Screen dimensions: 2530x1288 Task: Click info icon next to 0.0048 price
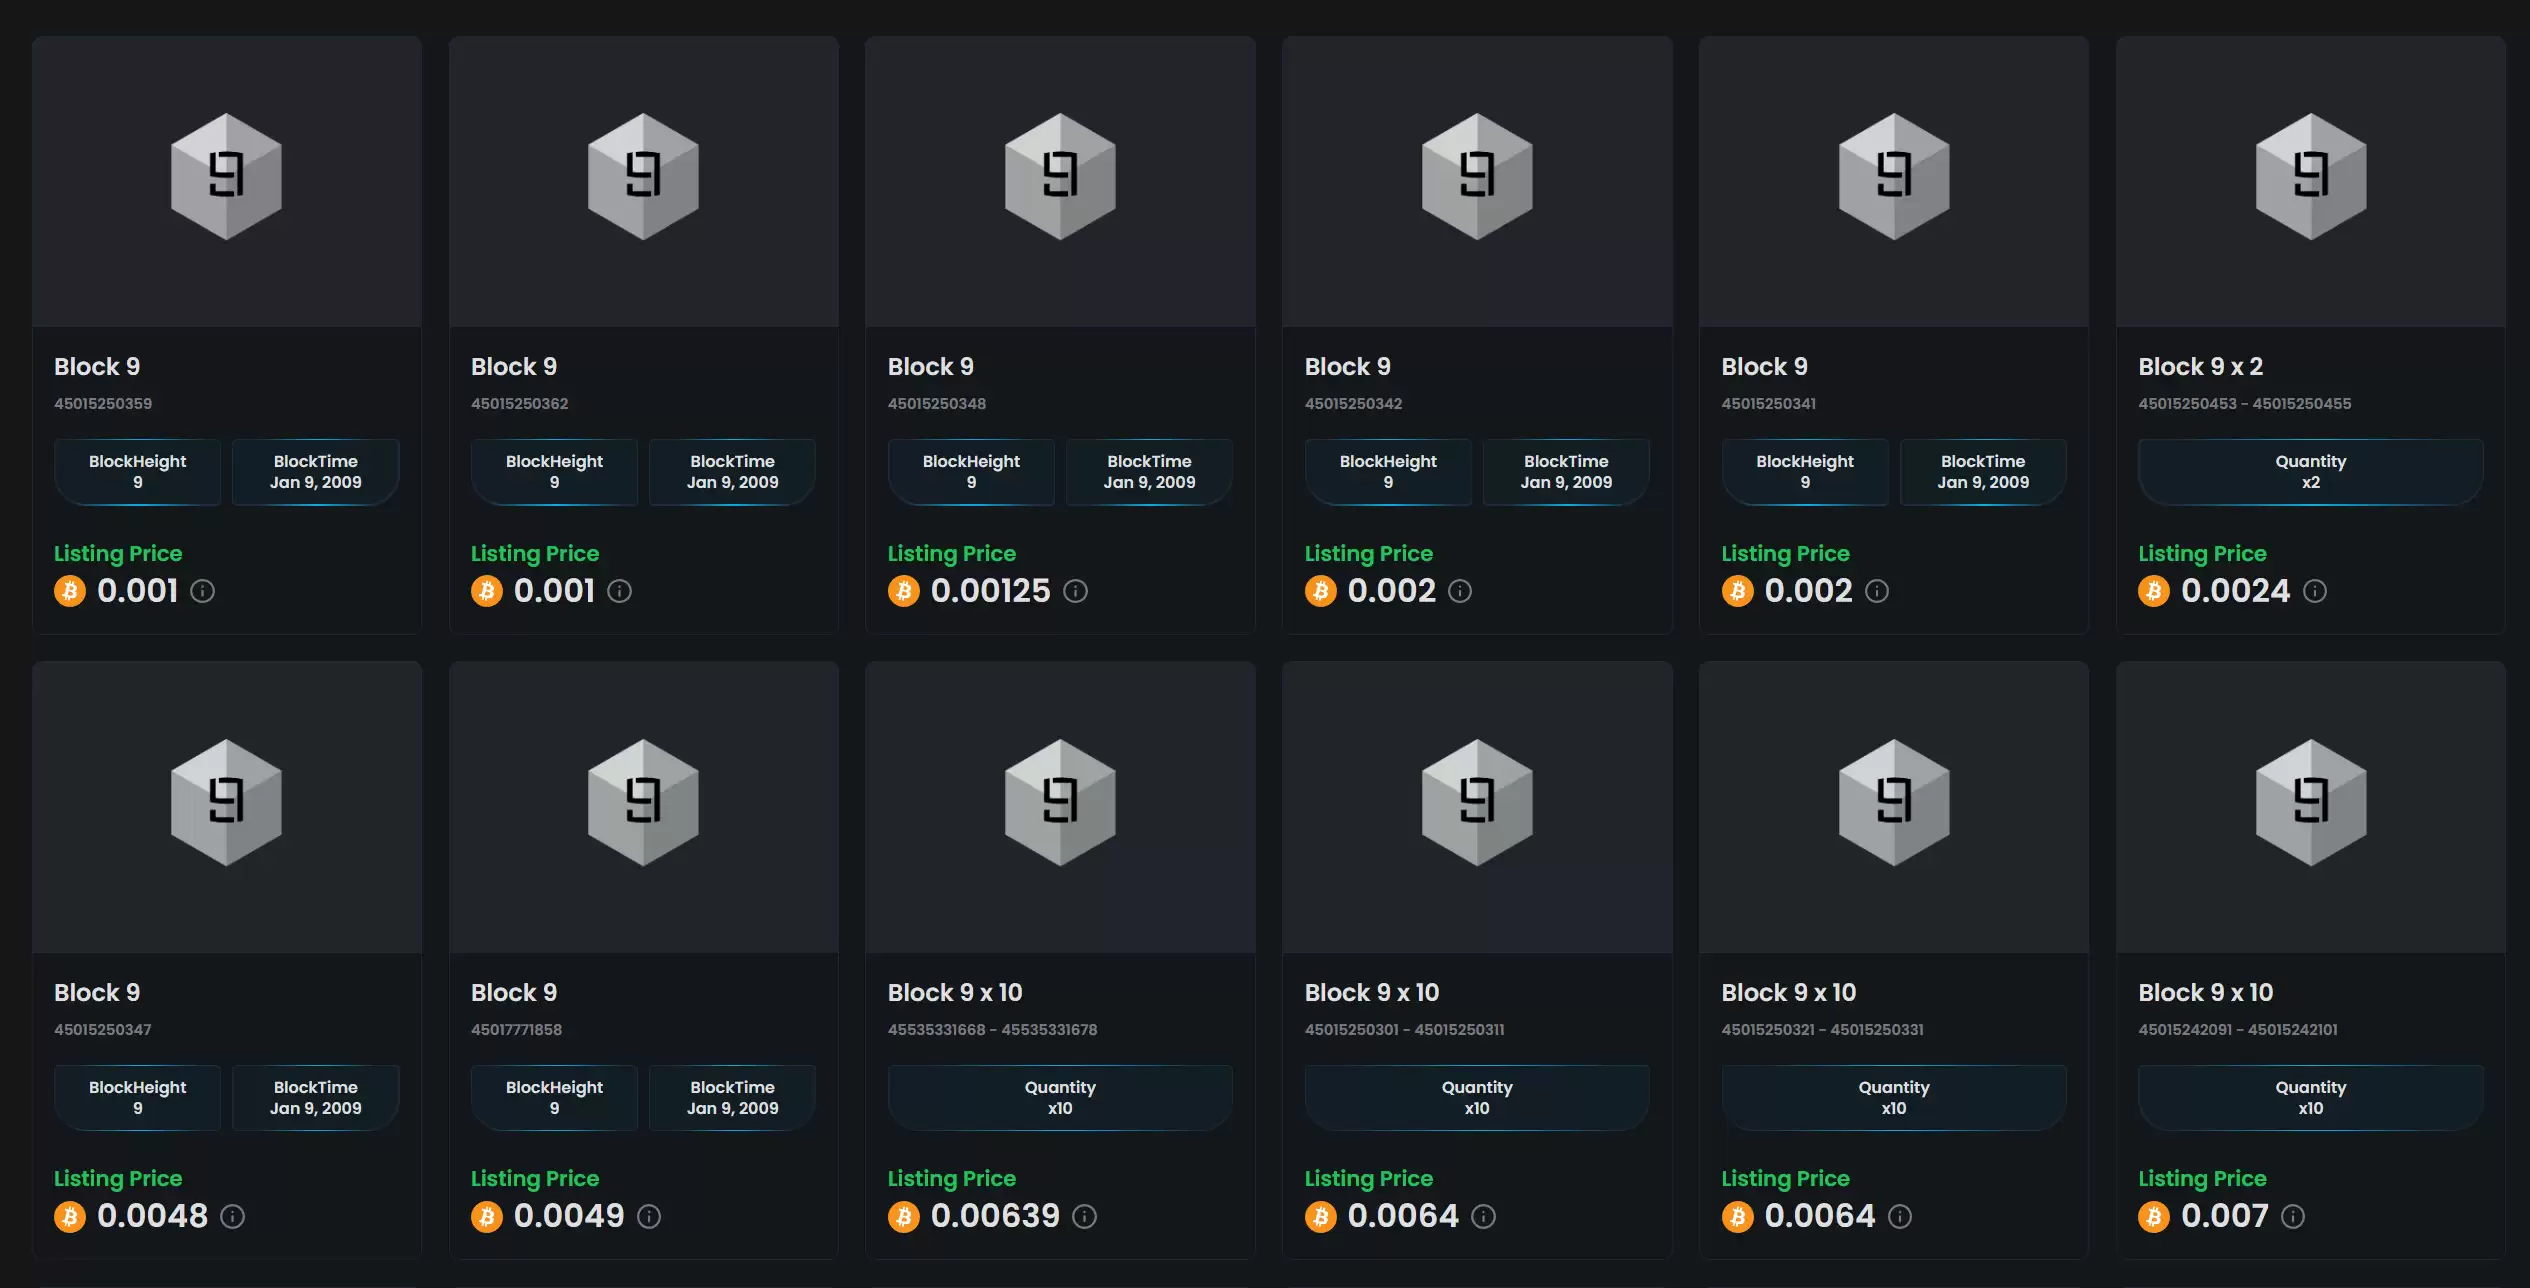coord(232,1216)
